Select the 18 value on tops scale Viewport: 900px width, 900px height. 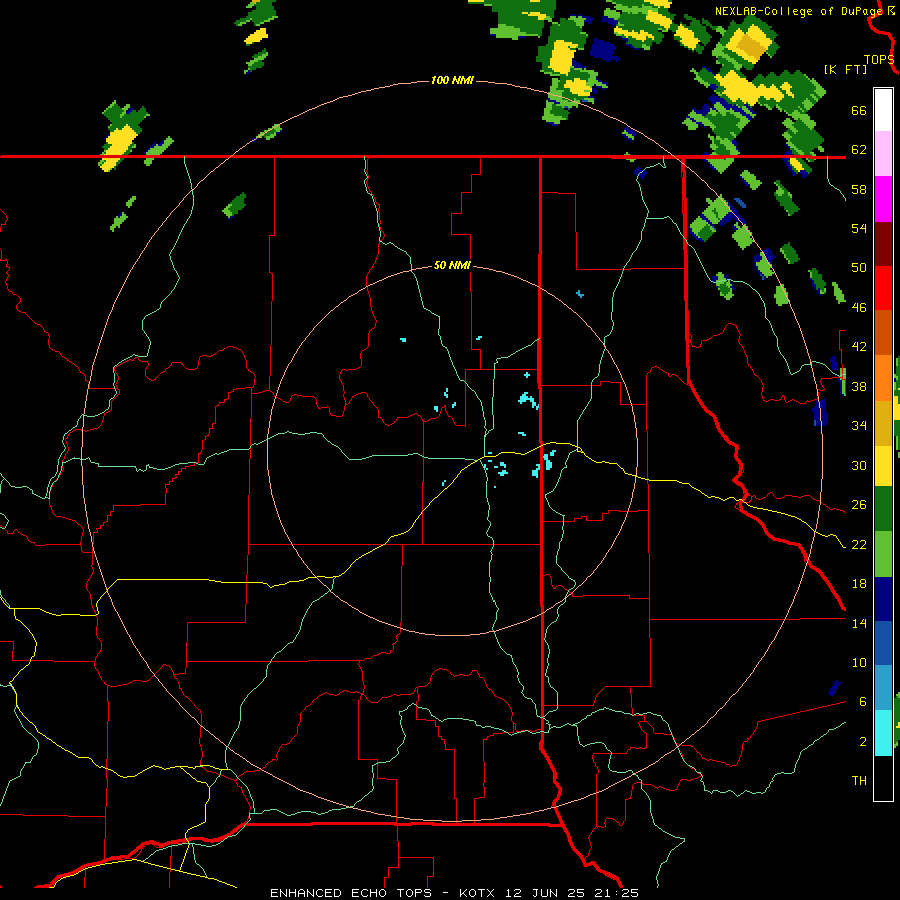point(859,584)
